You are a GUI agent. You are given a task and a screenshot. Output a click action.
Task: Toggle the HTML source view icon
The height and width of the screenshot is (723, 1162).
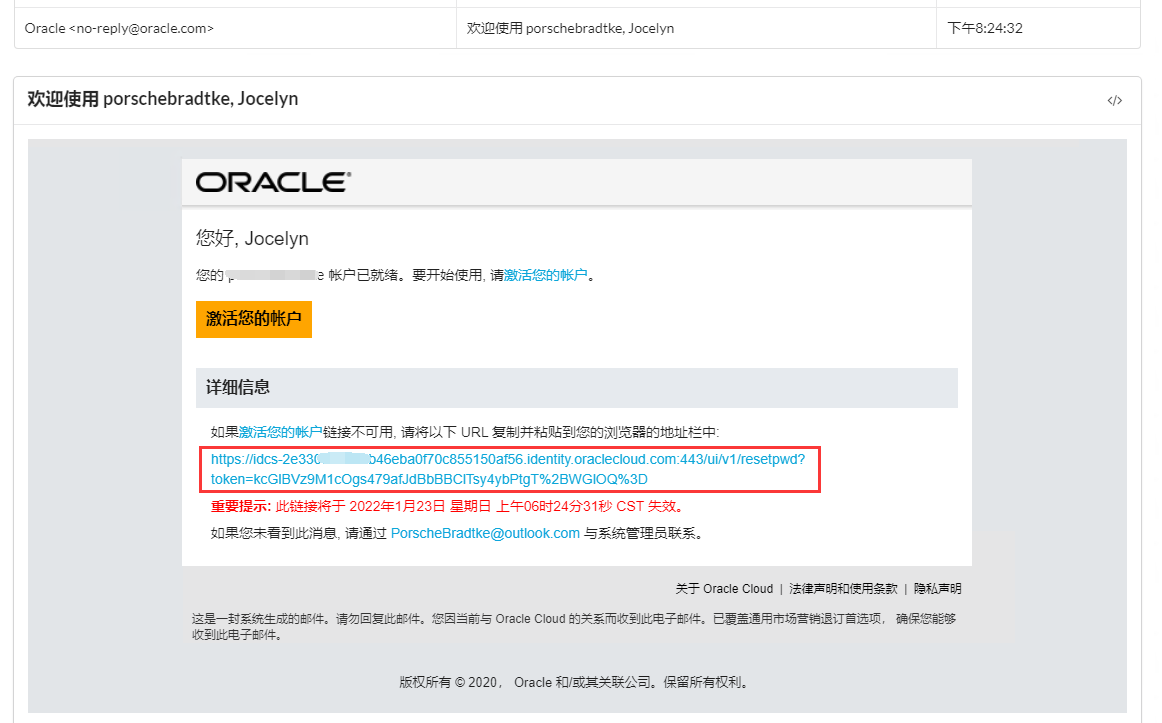coord(1115,100)
